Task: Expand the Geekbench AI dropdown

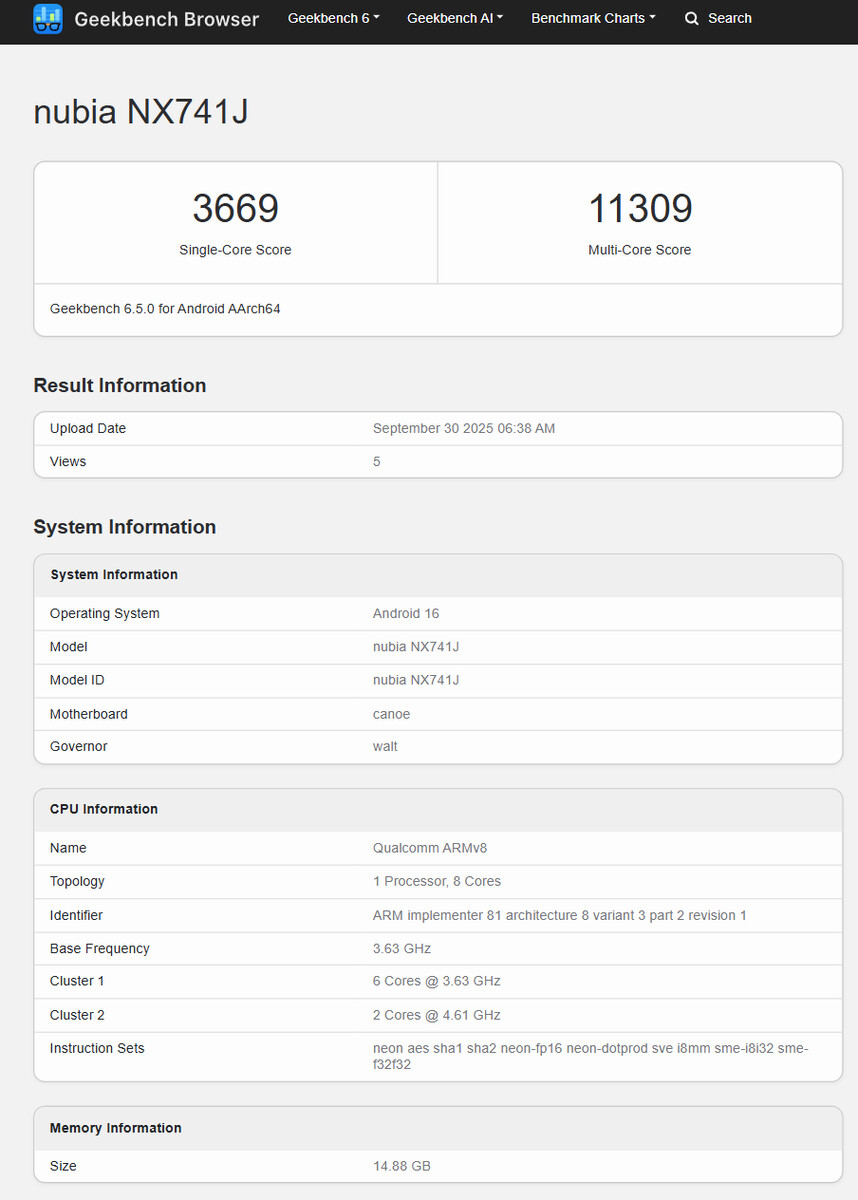Action: coord(455,18)
